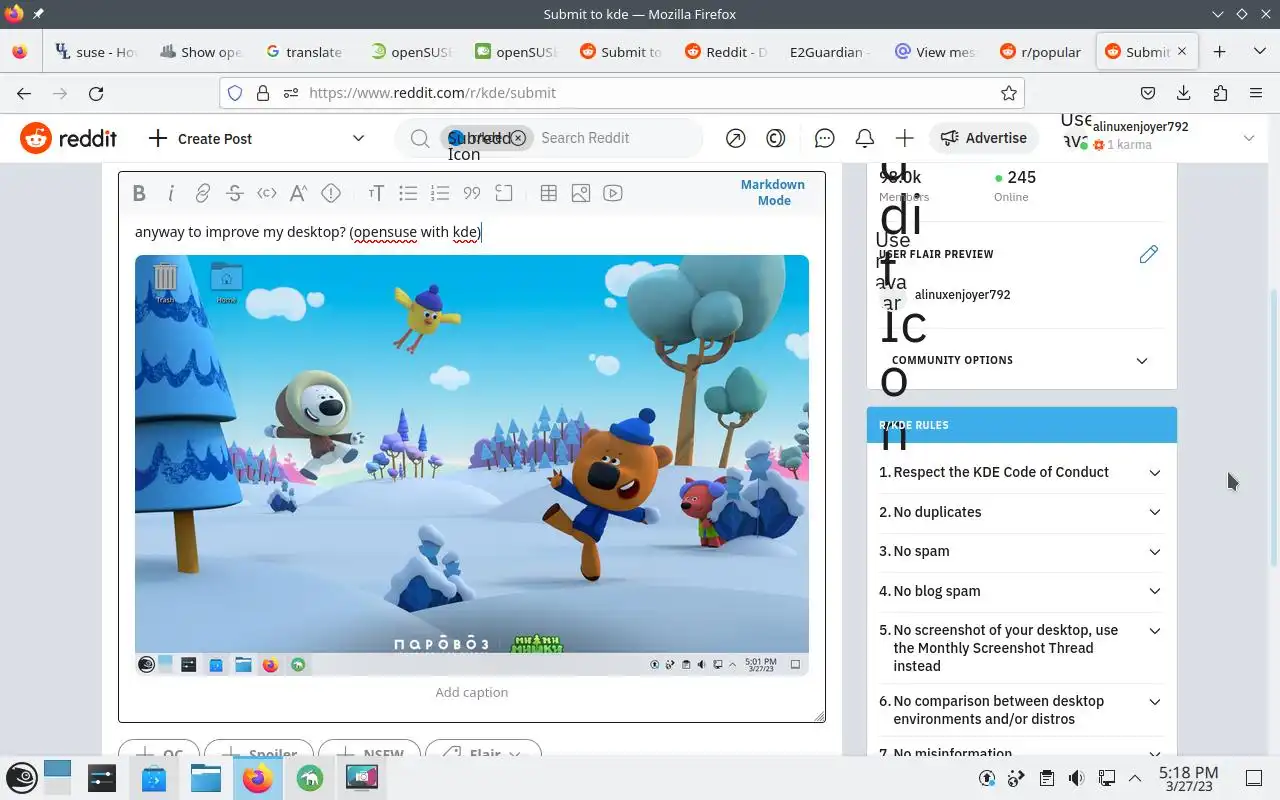Click the Add caption field
This screenshot has height=800, width=1280.
pyautogui.click(x=472, y=692)
